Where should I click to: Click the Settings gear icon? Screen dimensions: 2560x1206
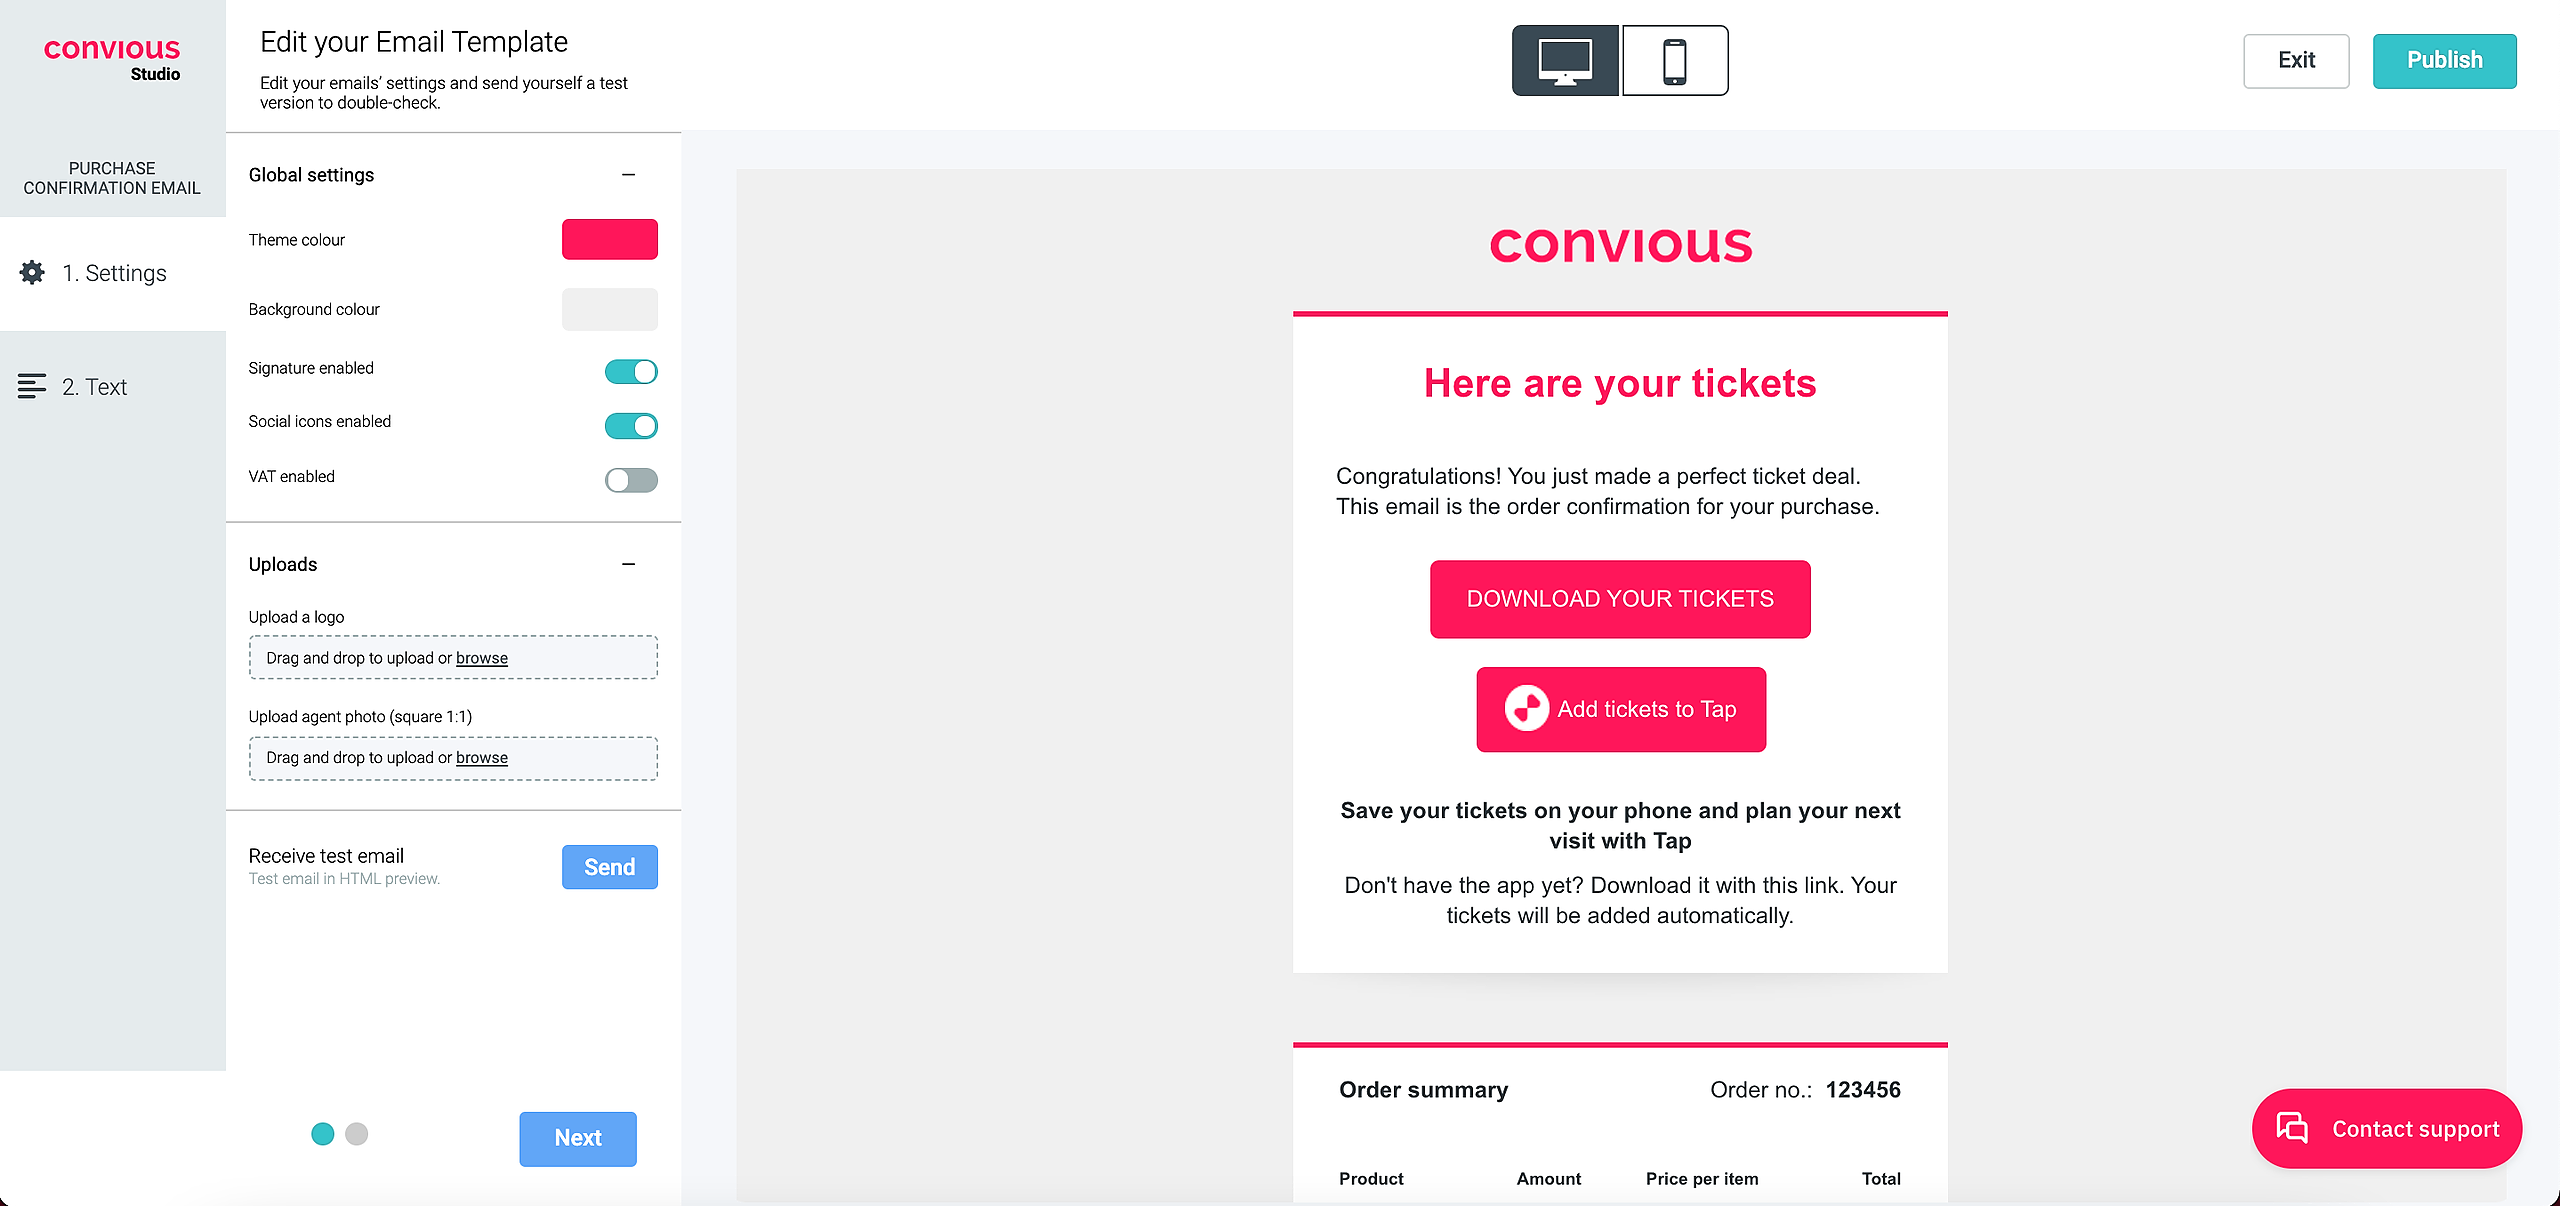click(32, 273)
